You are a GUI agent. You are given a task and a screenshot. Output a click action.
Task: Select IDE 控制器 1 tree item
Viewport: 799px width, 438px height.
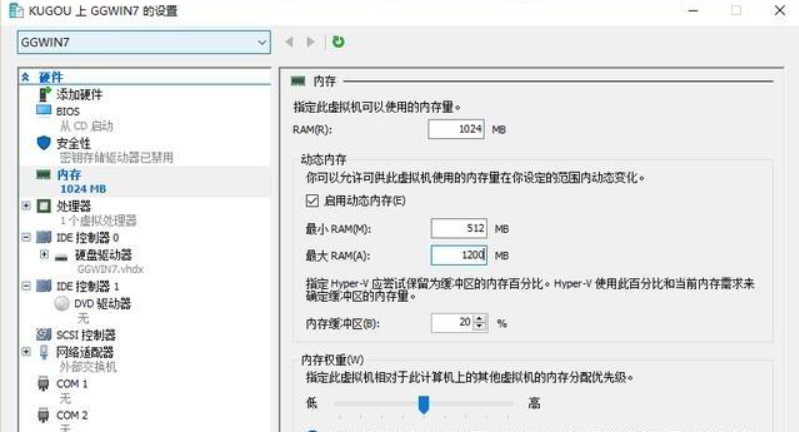[87, 287]
